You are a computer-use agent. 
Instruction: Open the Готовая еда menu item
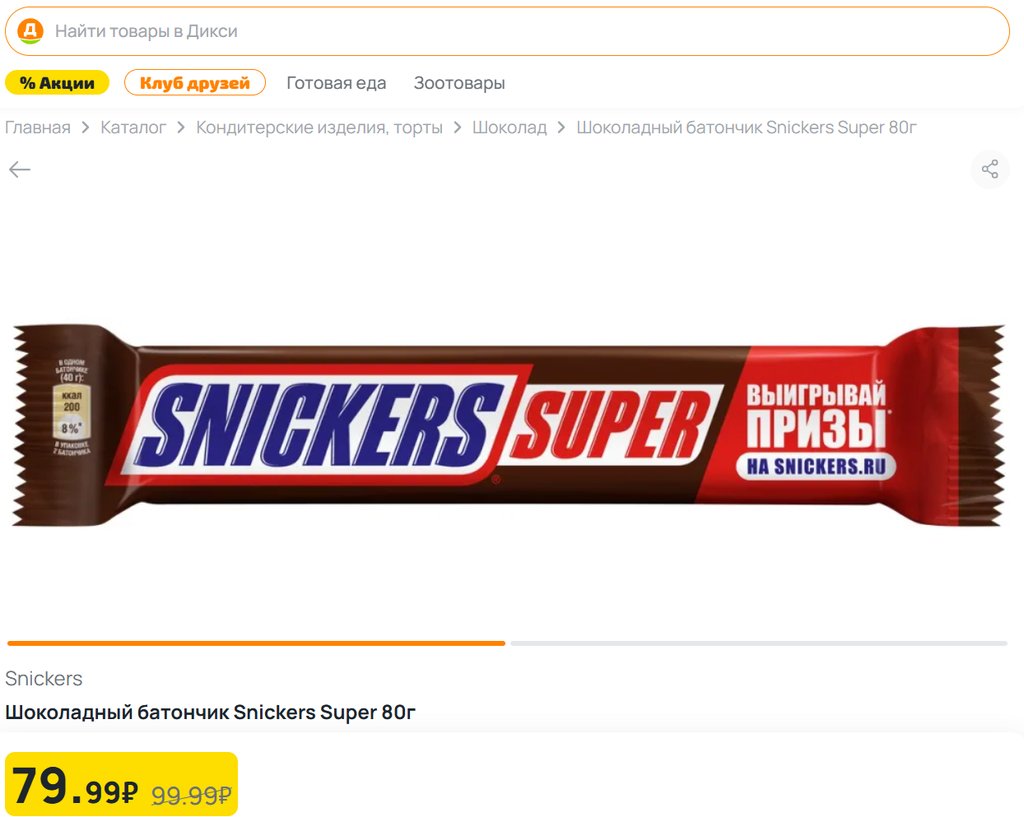click(x=336, y=83)
